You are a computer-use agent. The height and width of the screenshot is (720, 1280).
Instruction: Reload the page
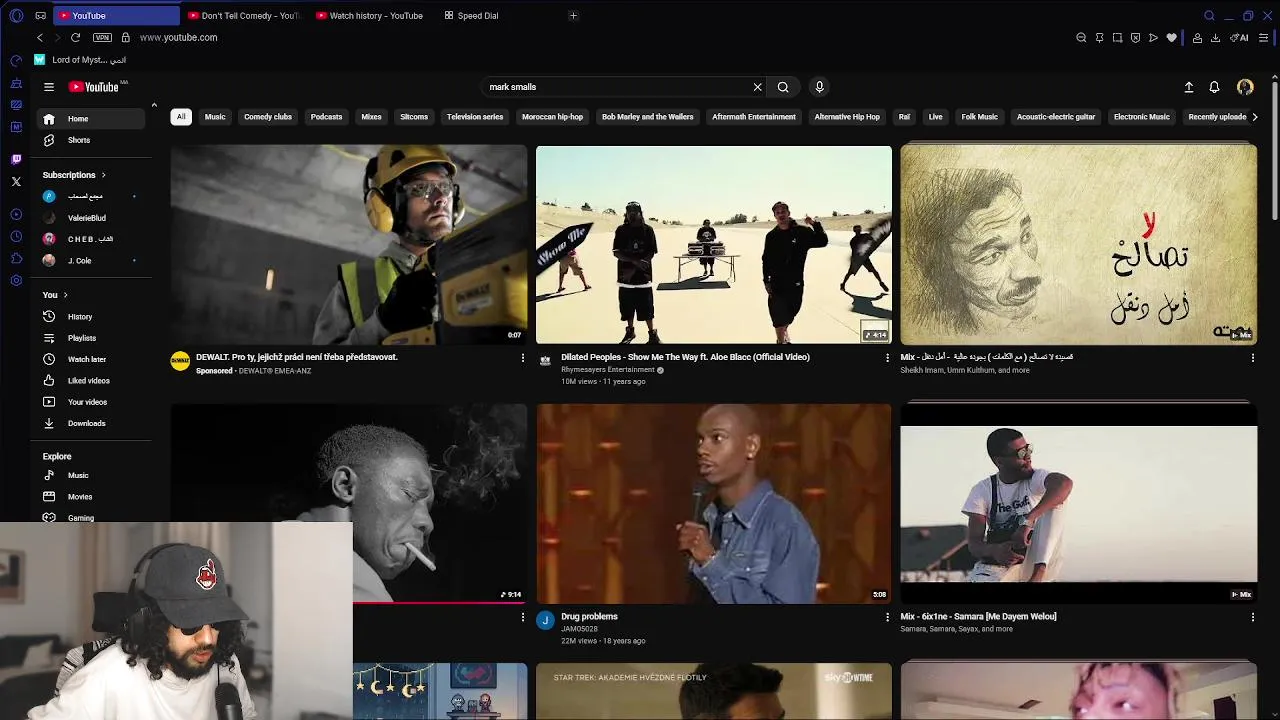coord(75,38)
